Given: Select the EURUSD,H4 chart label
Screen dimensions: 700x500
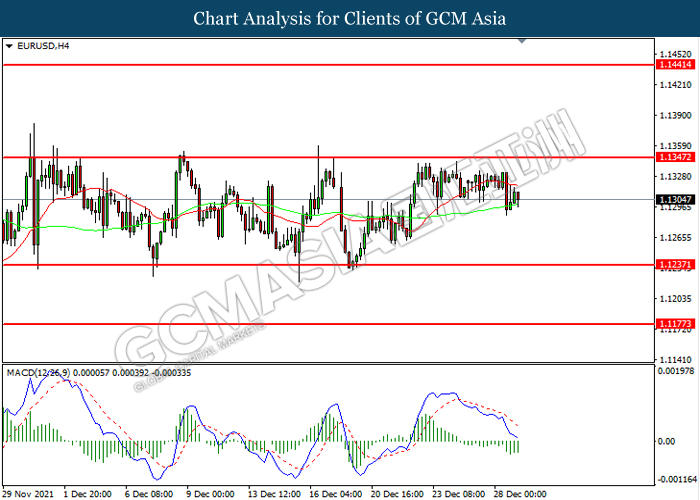Looking at the screenshot, I should (x=43, y=46).
